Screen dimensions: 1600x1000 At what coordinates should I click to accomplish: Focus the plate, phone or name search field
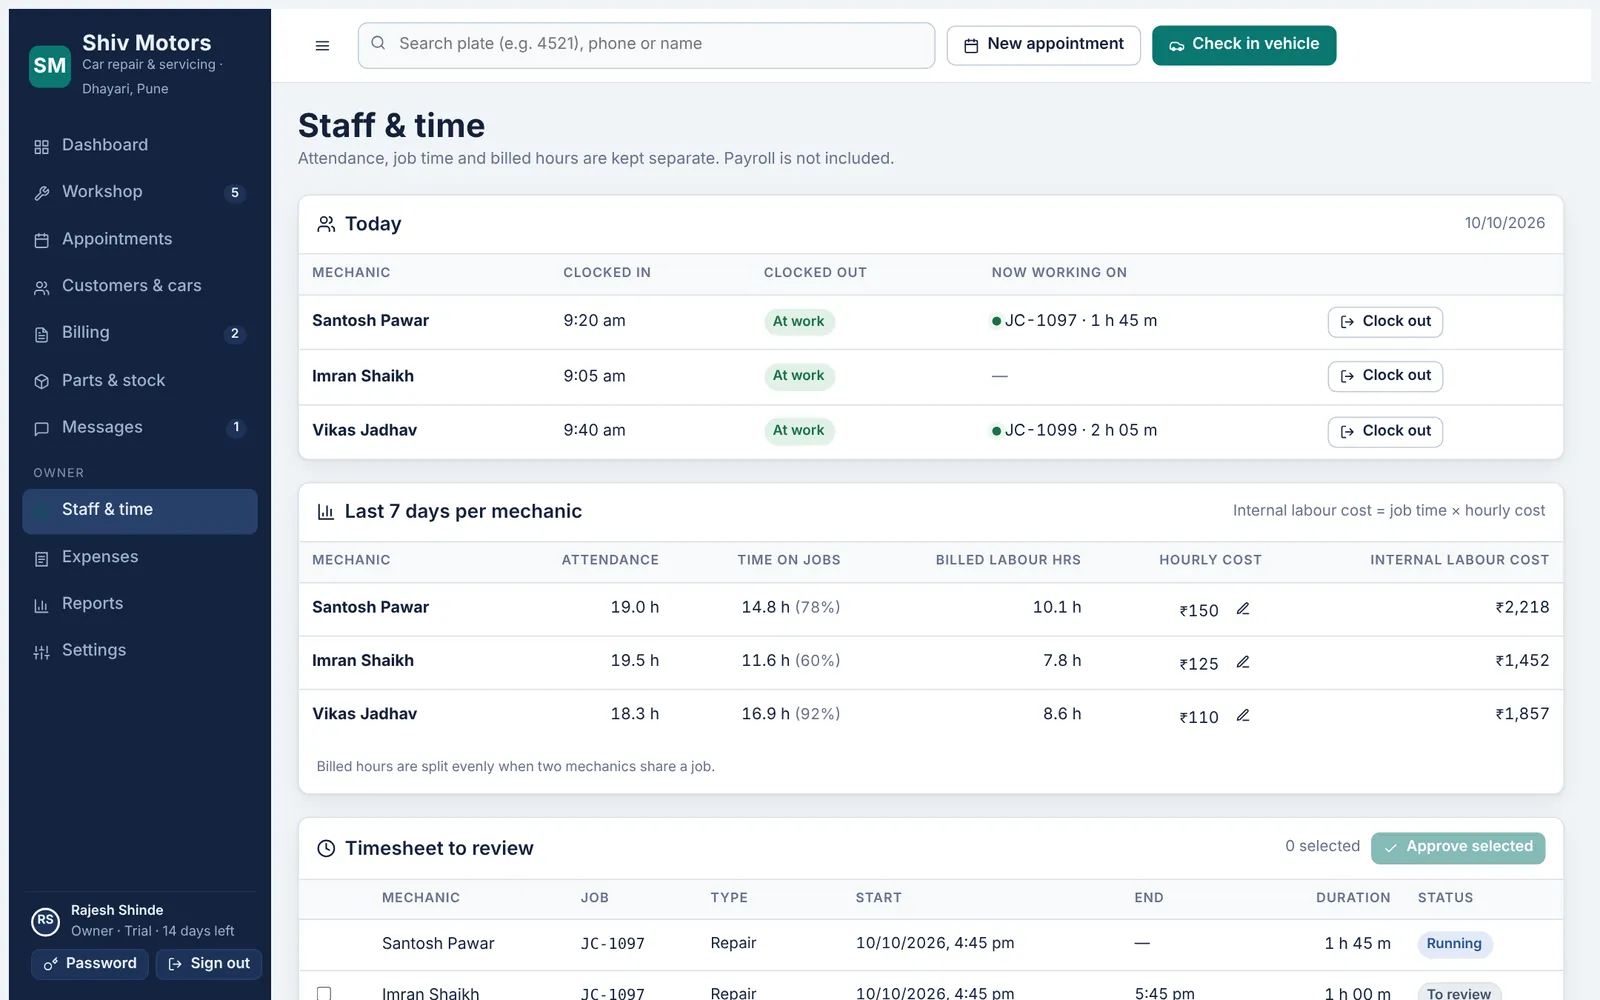pos(646,45)
